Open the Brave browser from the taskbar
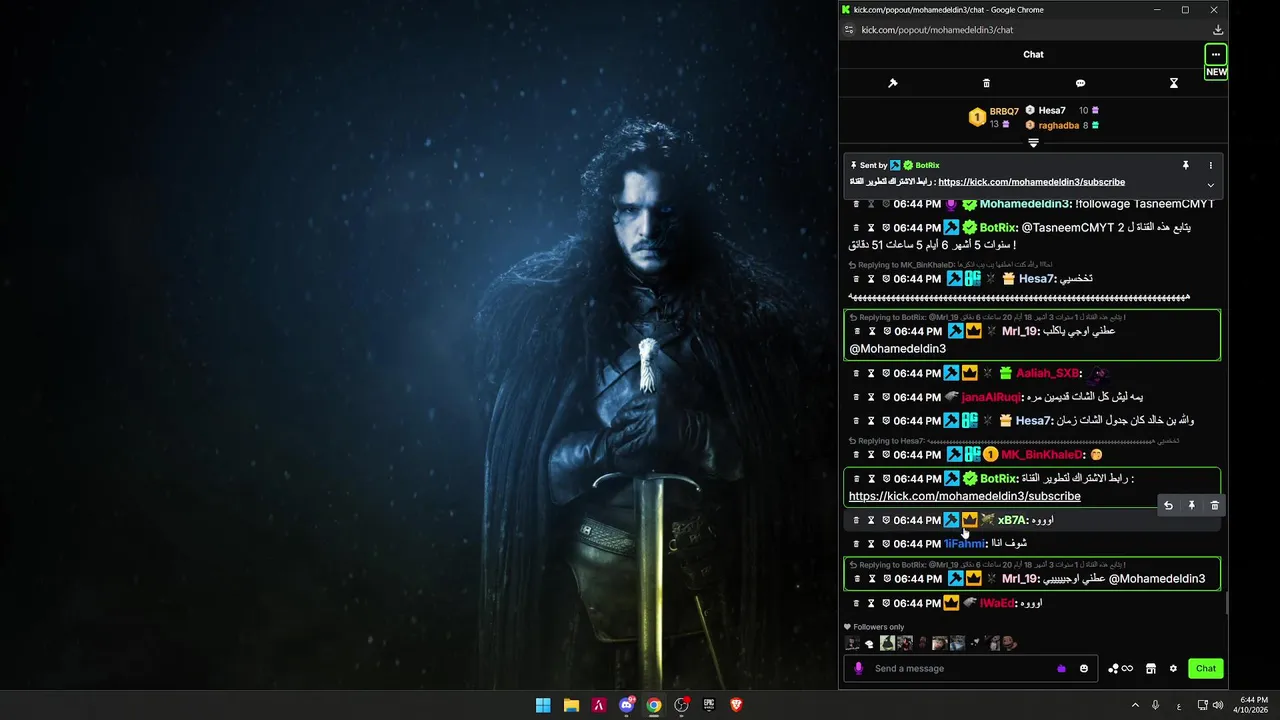The width and height of the screenshot is (1280, 720). pos(737,705)
